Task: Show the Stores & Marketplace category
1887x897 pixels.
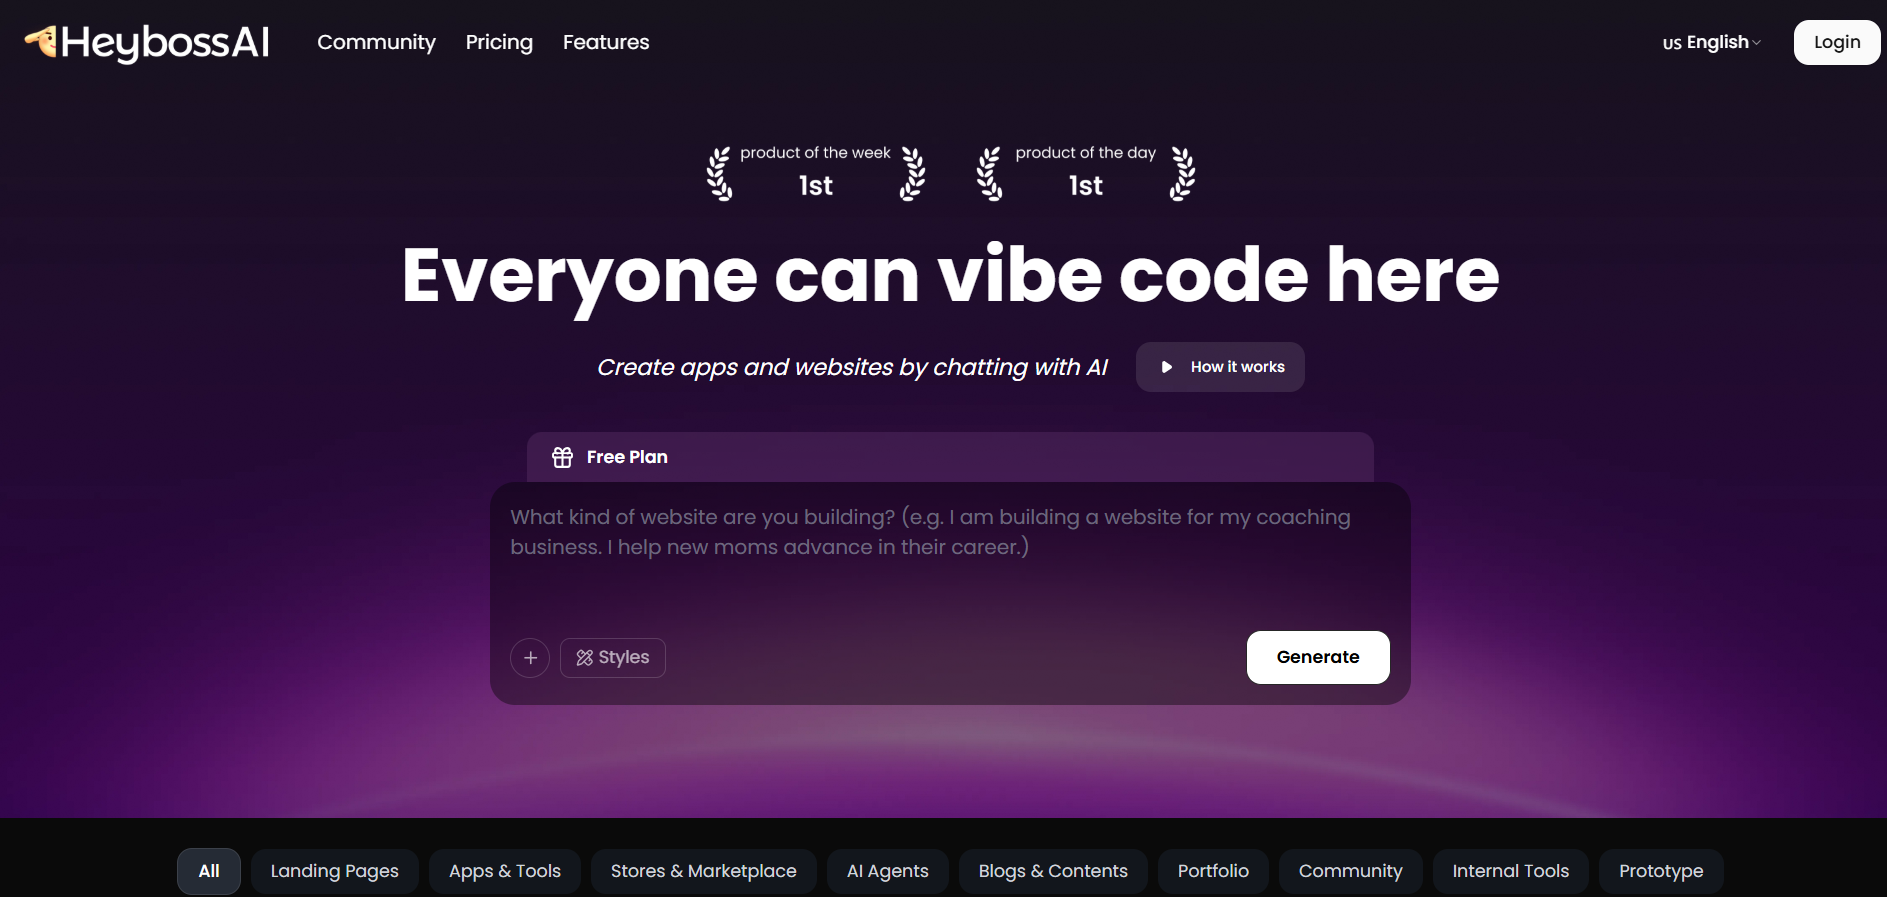Action: pos(703,871)
